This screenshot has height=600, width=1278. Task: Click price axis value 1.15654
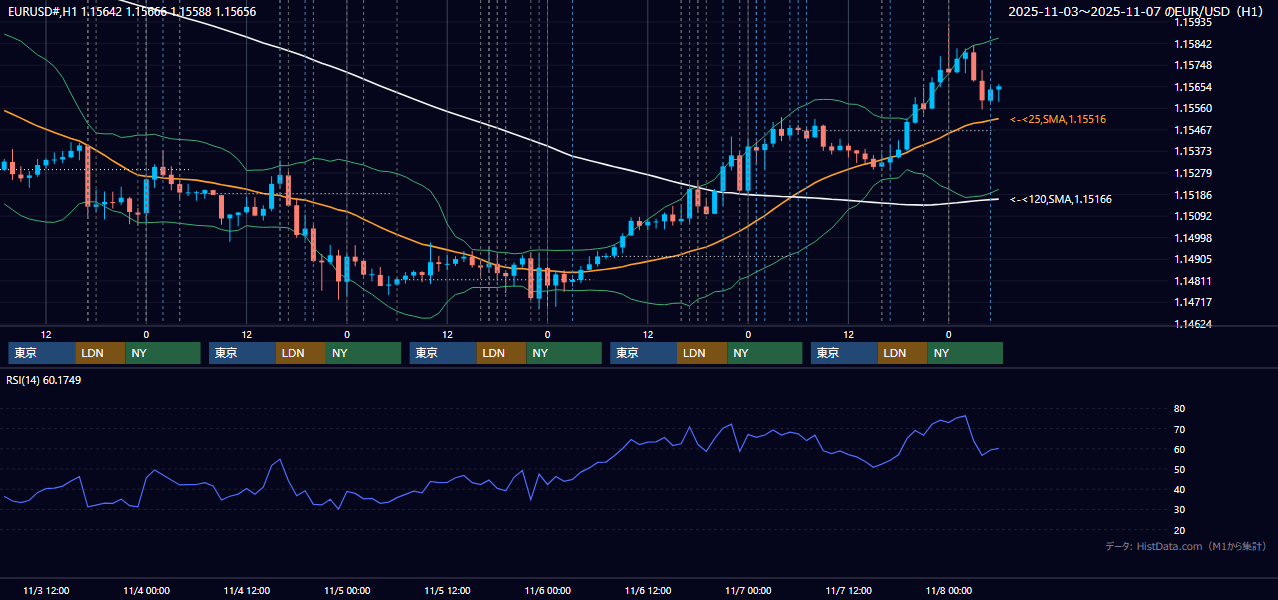tap(1192, 87)
